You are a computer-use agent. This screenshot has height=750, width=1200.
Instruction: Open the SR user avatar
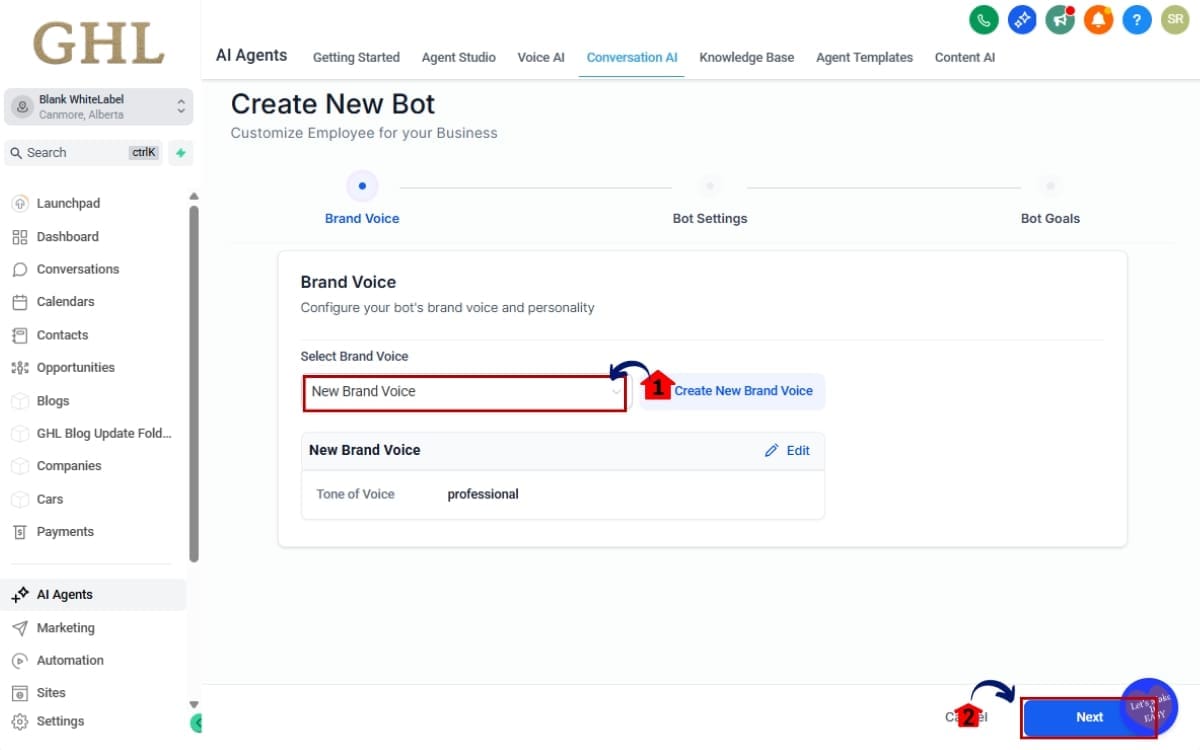1174,20
